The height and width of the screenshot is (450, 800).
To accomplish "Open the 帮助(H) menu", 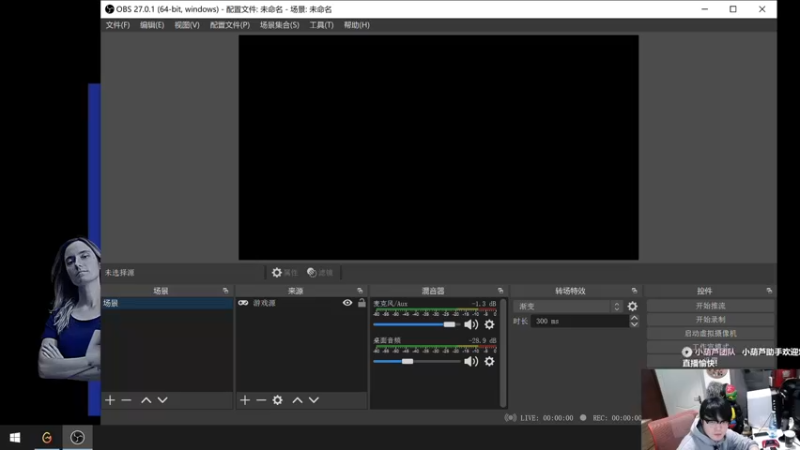I will coord(357,25).
